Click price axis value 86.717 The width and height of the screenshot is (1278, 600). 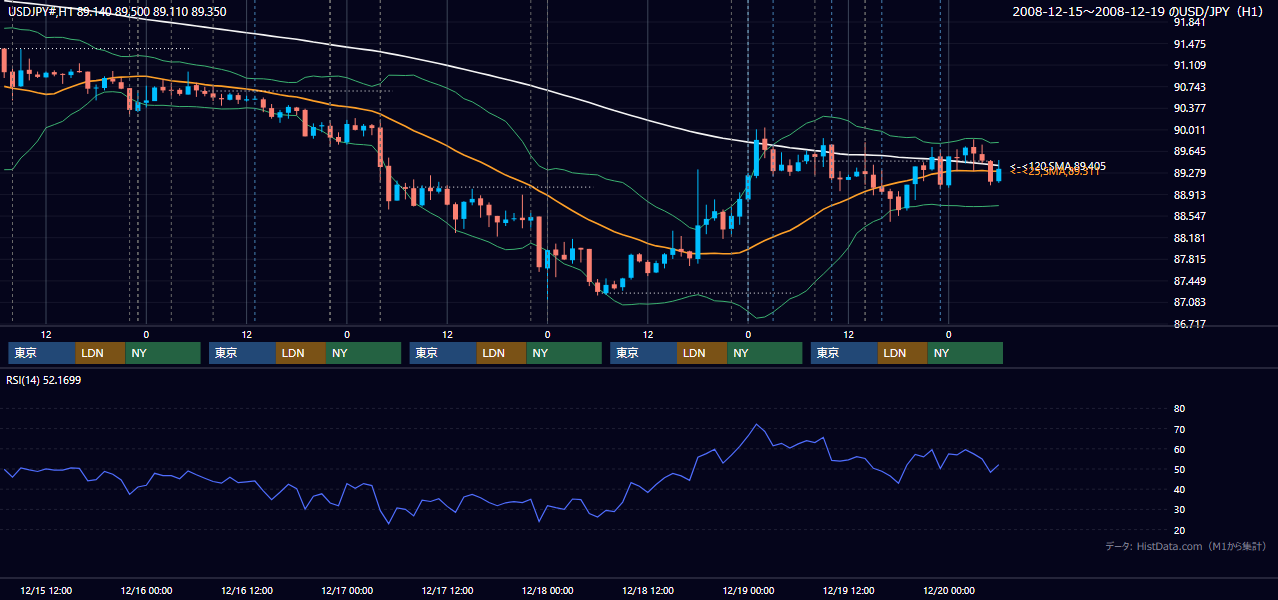pyautogui.click(x=1189, y=324)
